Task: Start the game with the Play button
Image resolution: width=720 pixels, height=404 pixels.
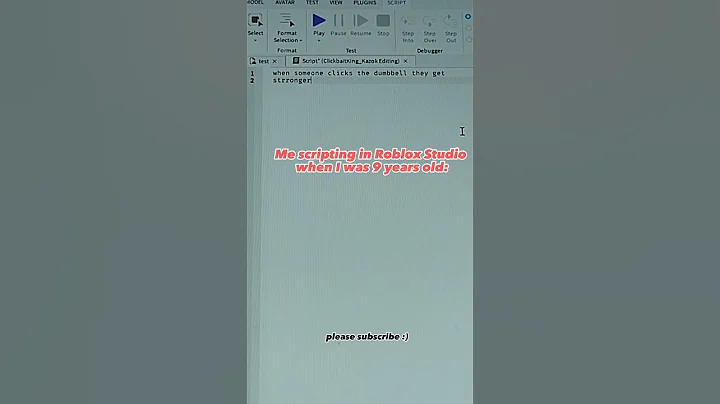Action: (x=319, y=21)
